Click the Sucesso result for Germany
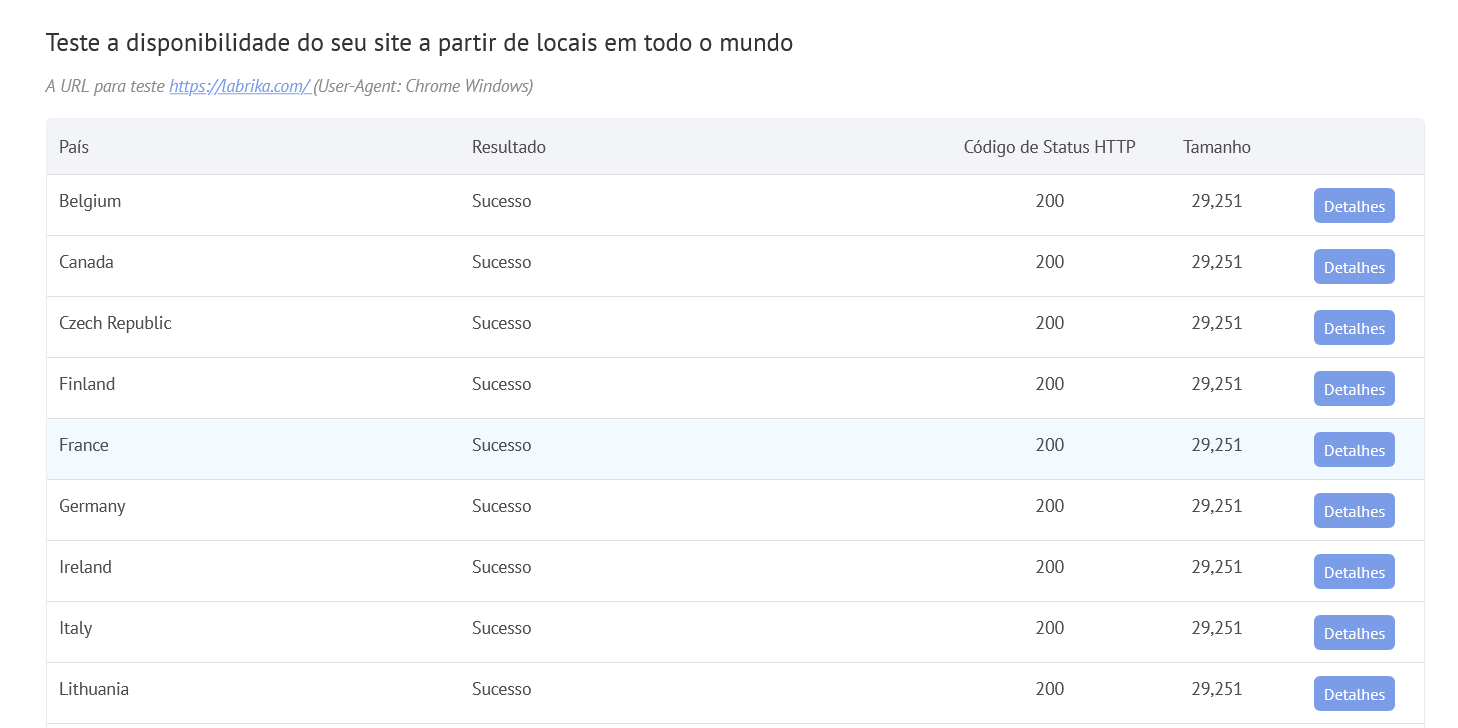Viewport: 1458px width, 728px height. pos(501,506)
